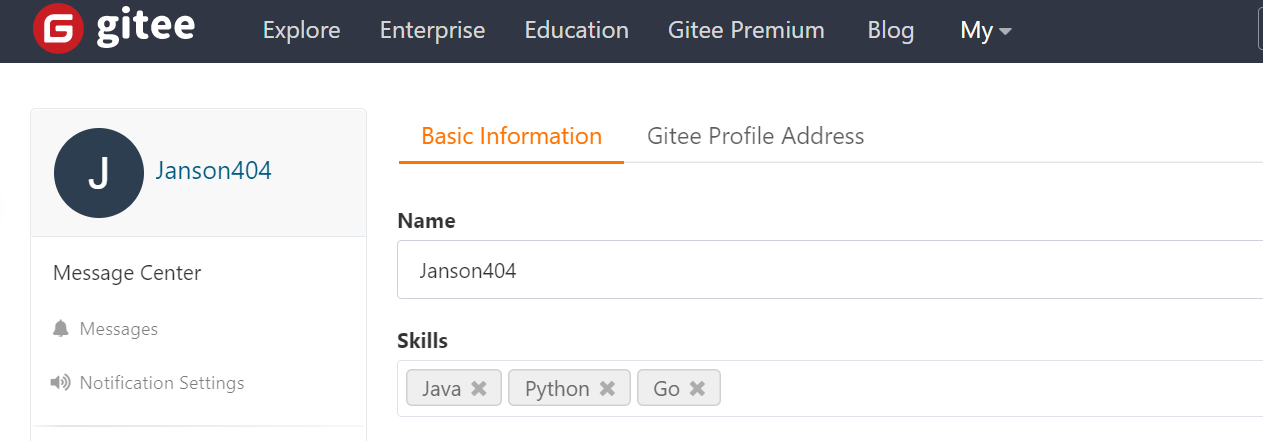Open the Education section
1263x441 pixels.
[576, 31]
